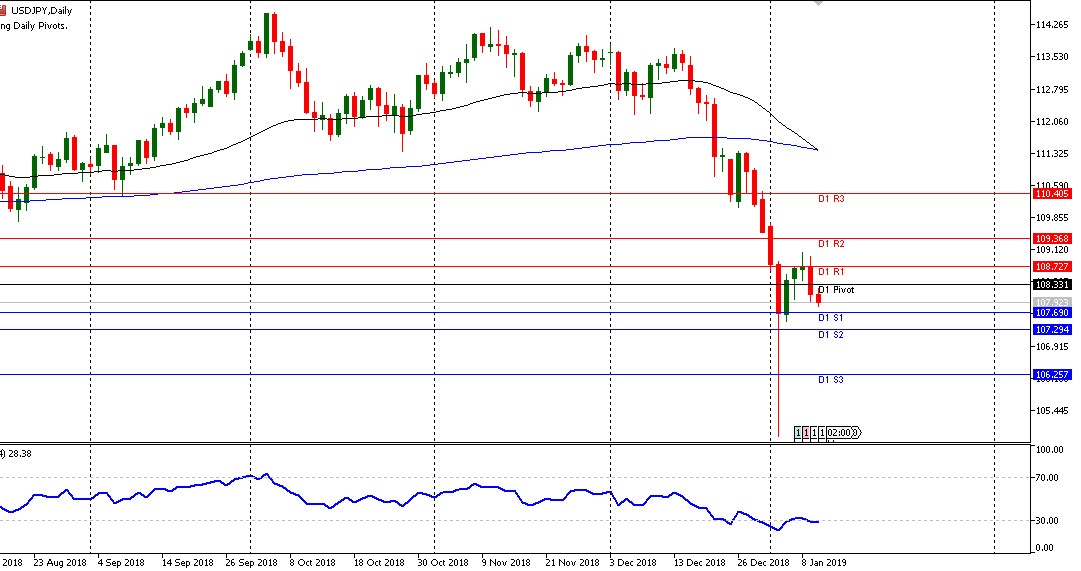Click the 02:00 event time flag

(839, 432)
